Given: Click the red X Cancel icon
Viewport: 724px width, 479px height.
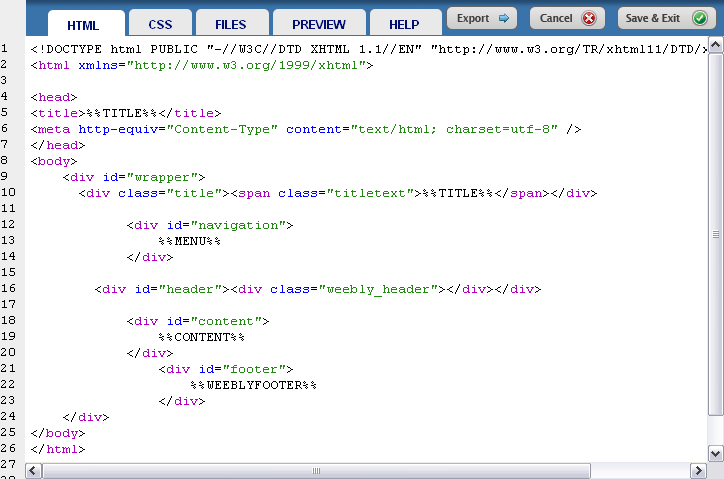Looking at the screenshot, I should coord(588,18).
